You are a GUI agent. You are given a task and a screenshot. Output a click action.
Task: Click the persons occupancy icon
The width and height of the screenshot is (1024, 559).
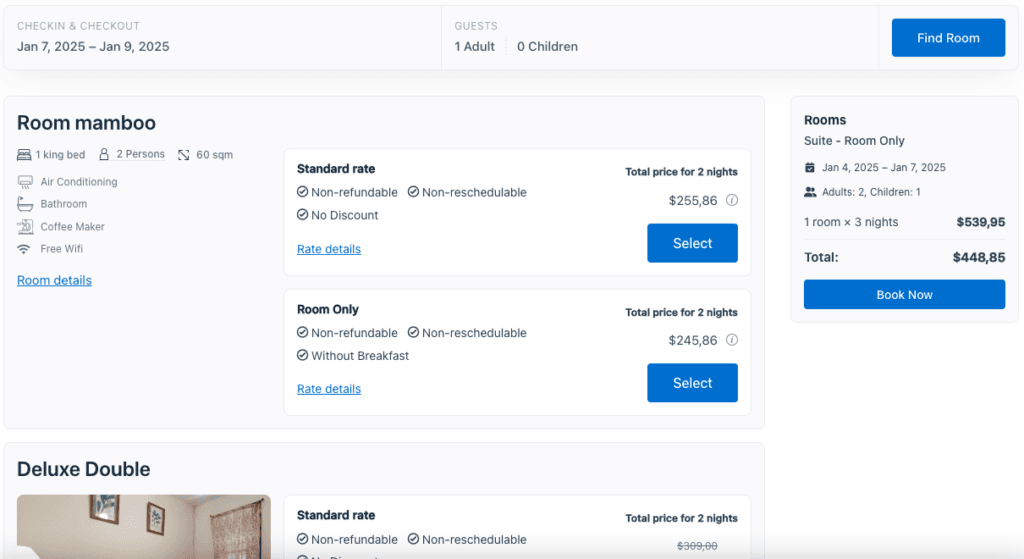(x=104, y=155)
